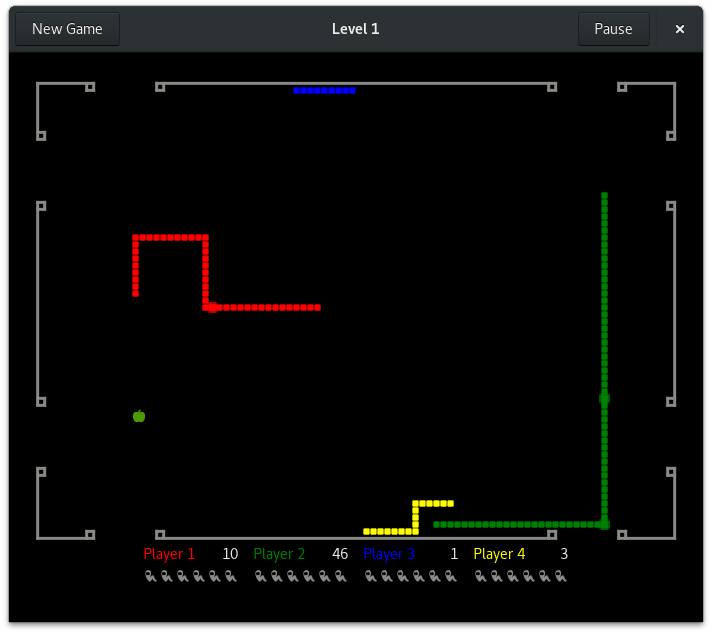Click Player 1's score of 10

point(230,554)
